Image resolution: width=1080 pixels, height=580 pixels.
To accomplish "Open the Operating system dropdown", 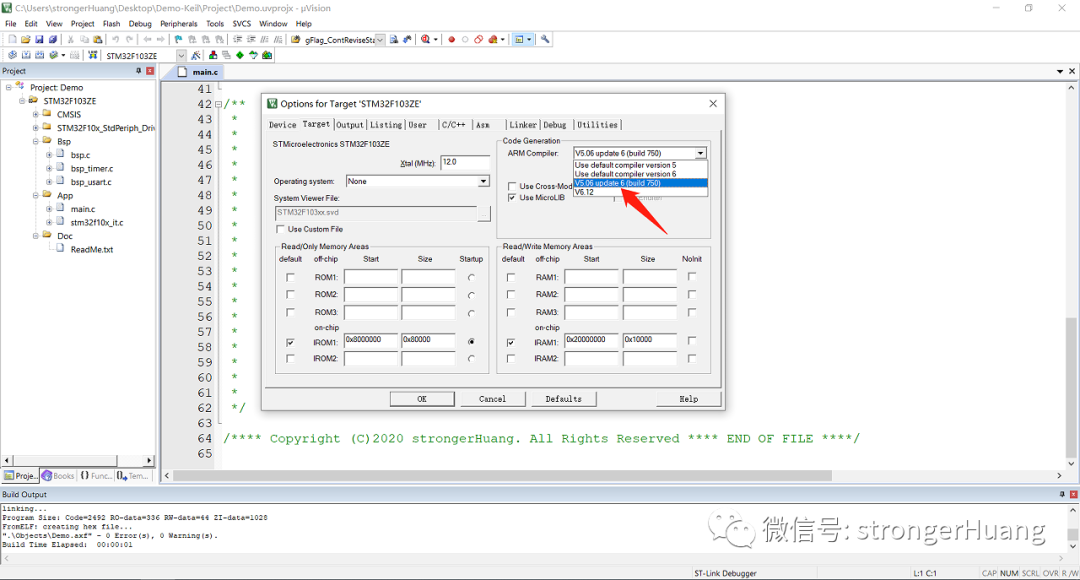I will [483, 181].
